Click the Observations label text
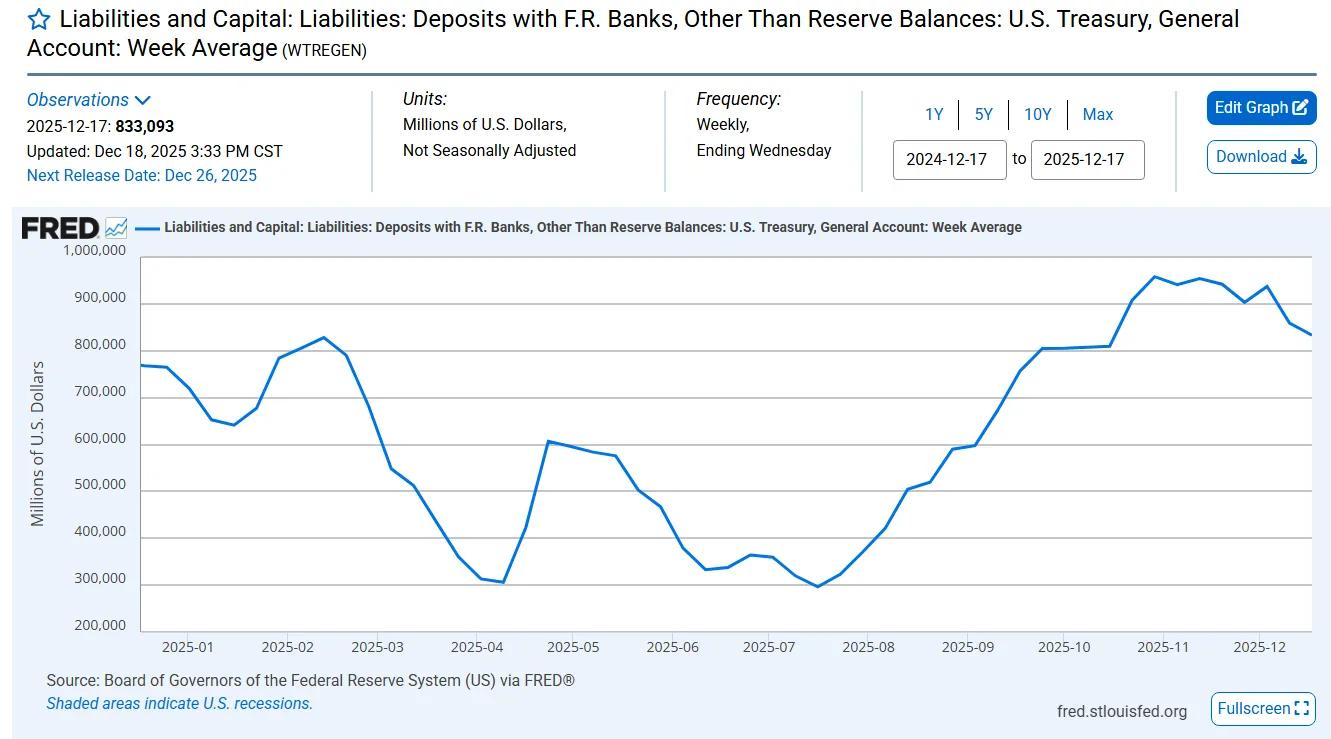The width and height of the screenshot is (1331, 739). (78, 100)
